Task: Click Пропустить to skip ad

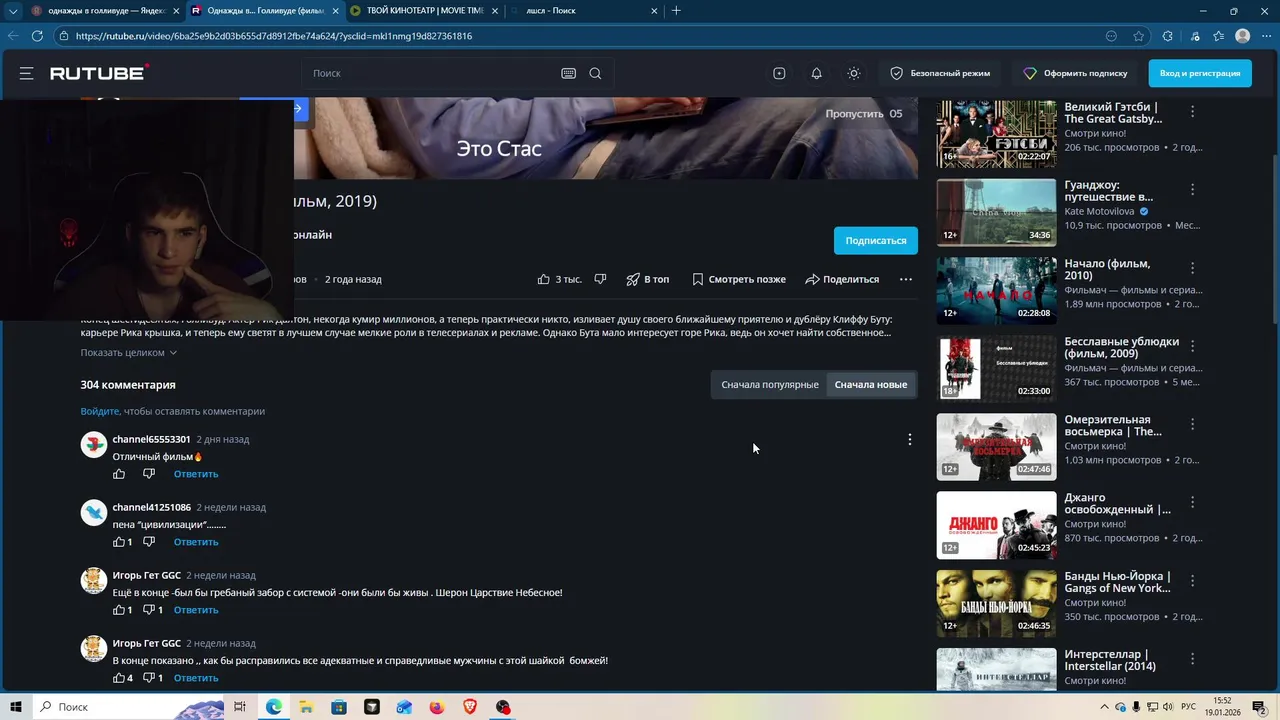Action: [863, 114]
